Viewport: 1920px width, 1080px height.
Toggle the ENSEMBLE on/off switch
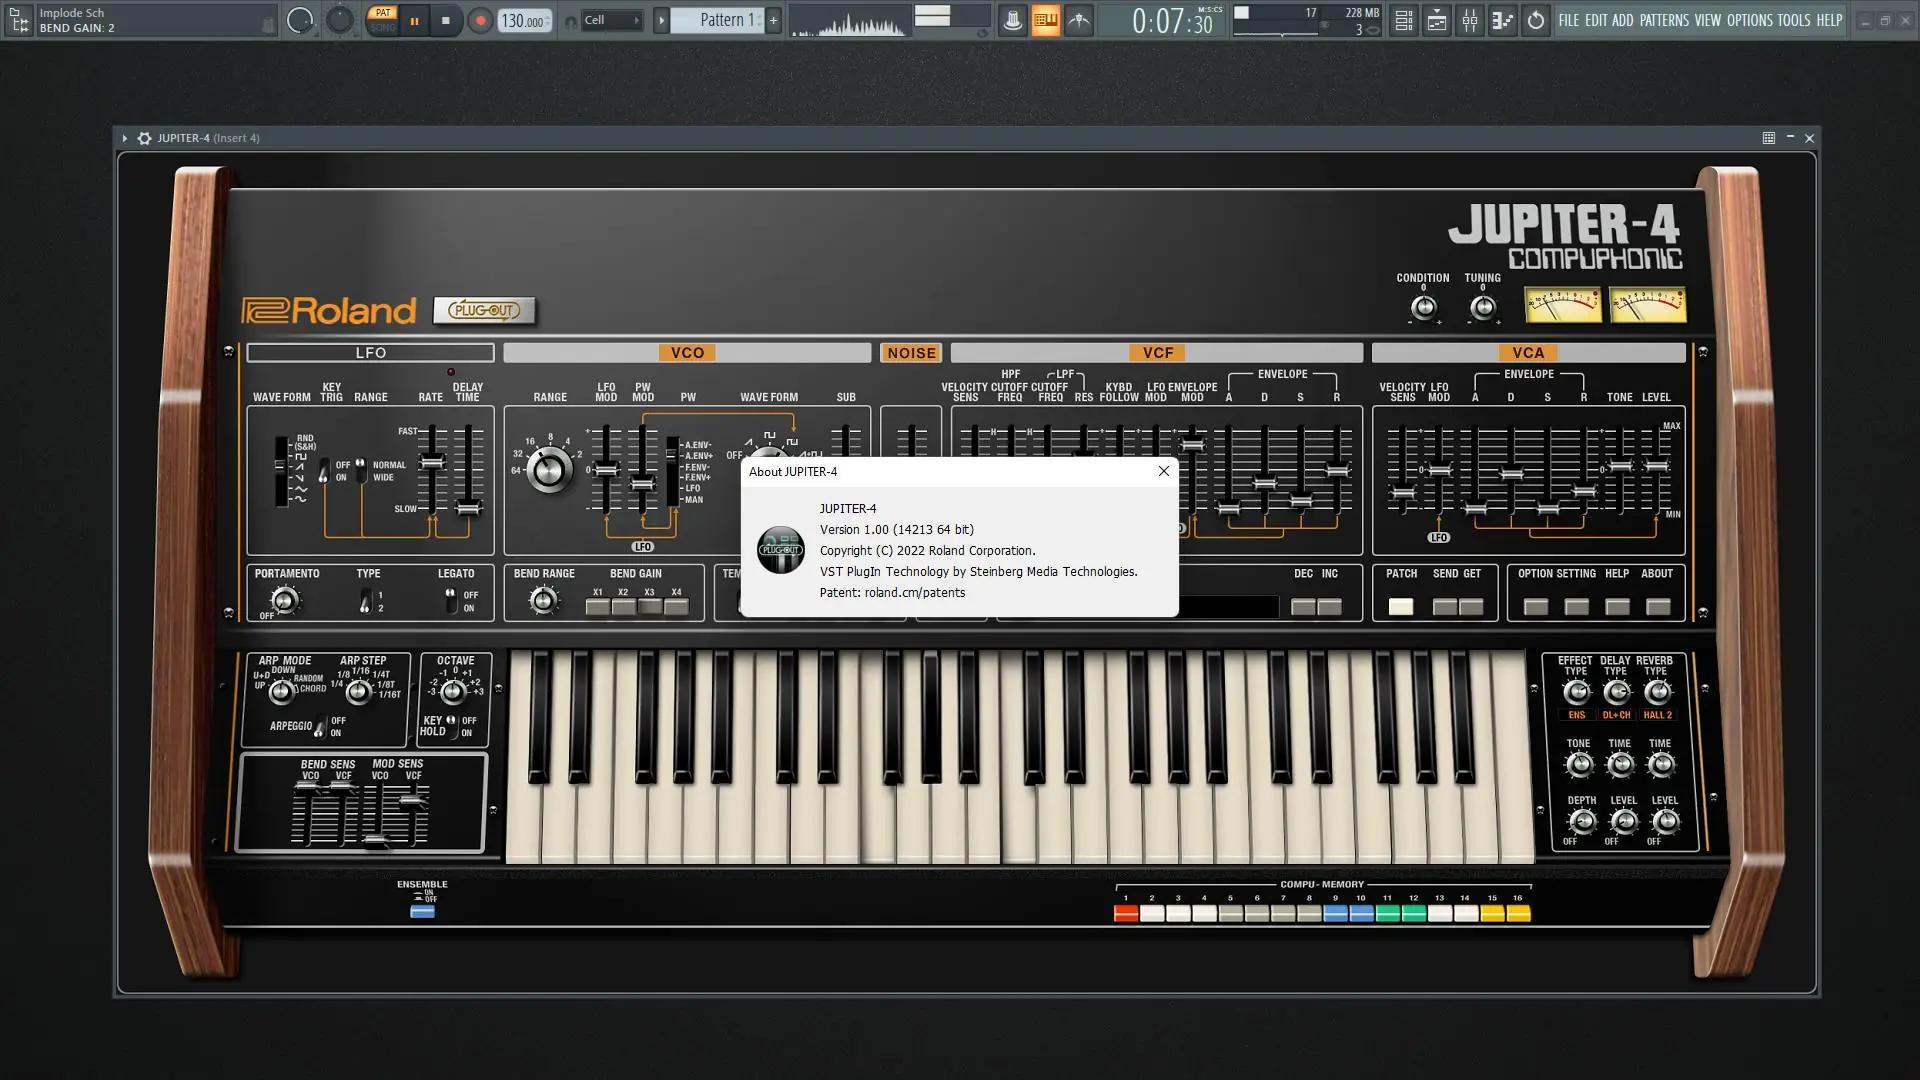pos(422,911)
